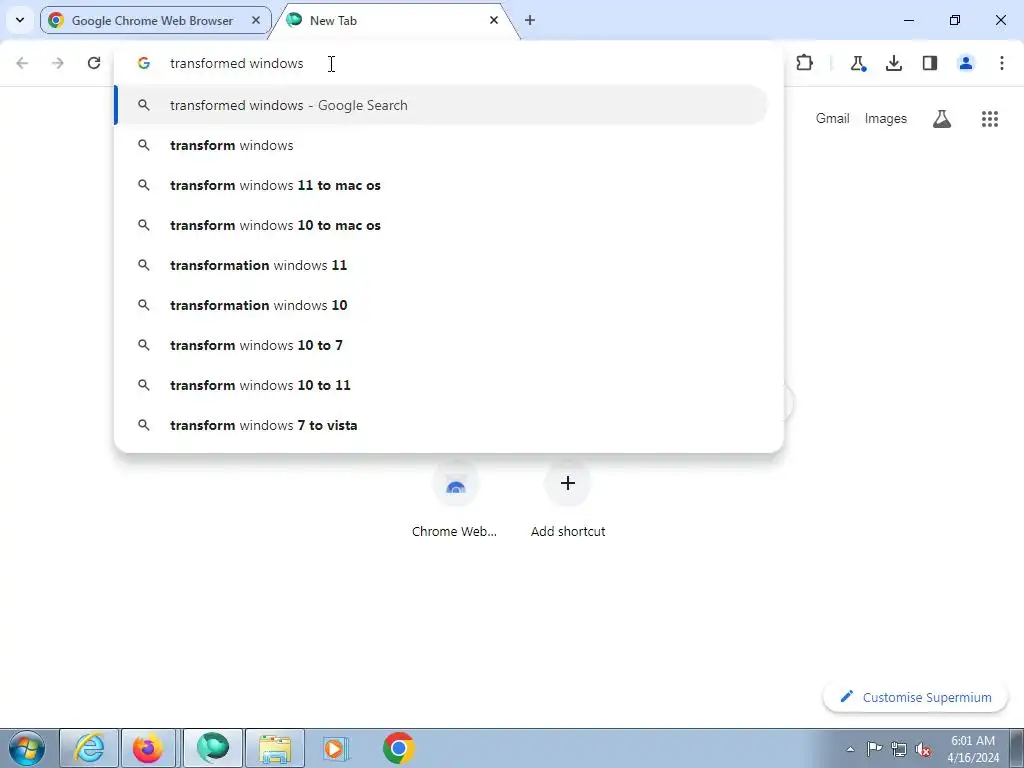Switch to Google Chrome Web Browser tab

click(x=155, y=20)
